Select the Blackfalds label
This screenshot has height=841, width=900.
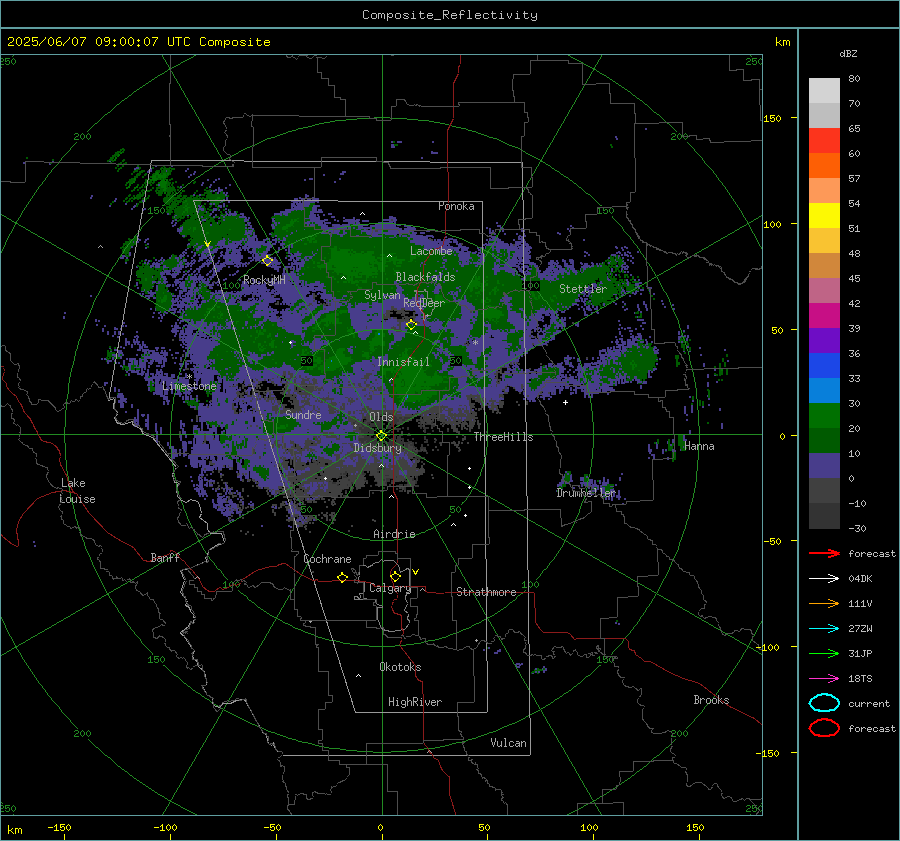tap(425, 277)
